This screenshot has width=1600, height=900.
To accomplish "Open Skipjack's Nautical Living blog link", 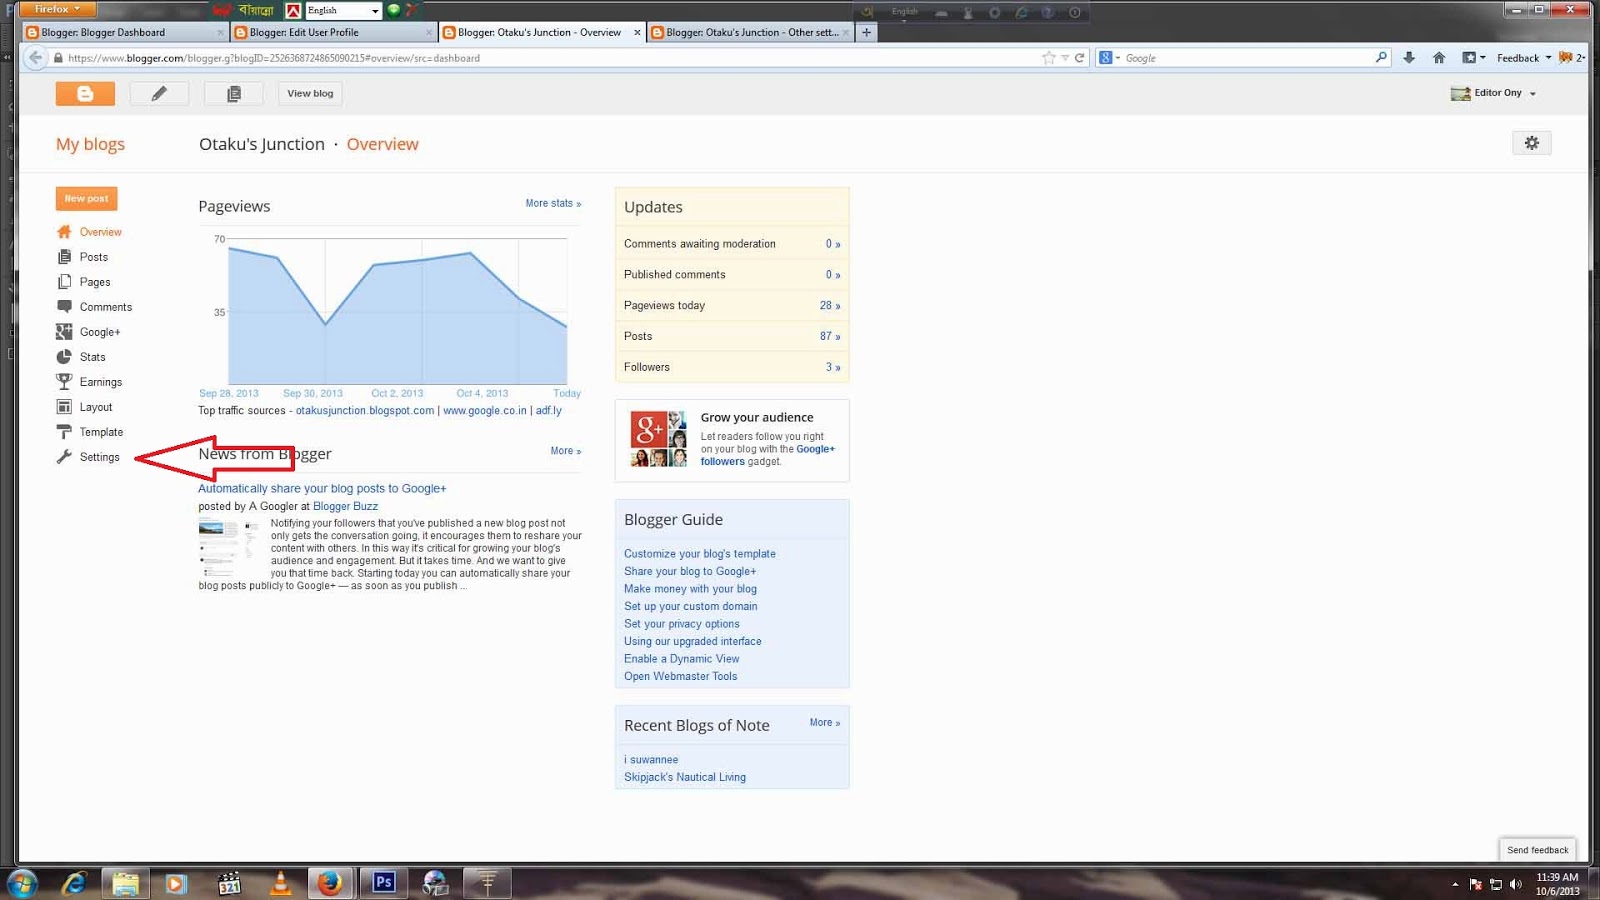I will pos(685,777).
